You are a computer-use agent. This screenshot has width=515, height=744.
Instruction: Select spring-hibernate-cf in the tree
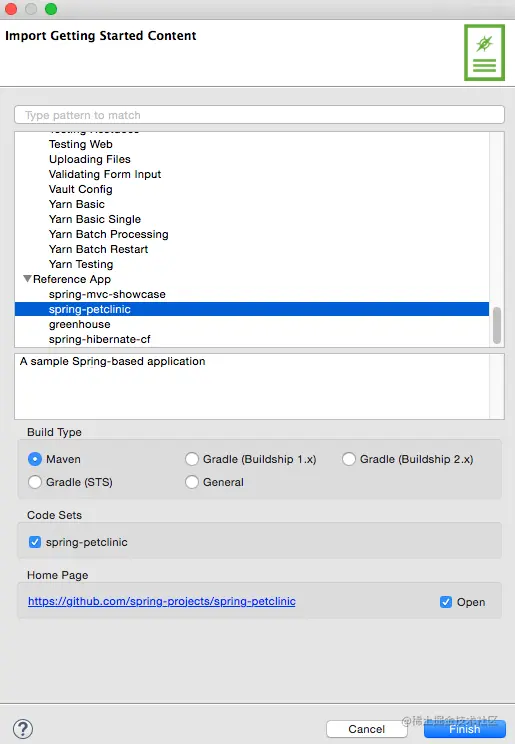(100, 339)
